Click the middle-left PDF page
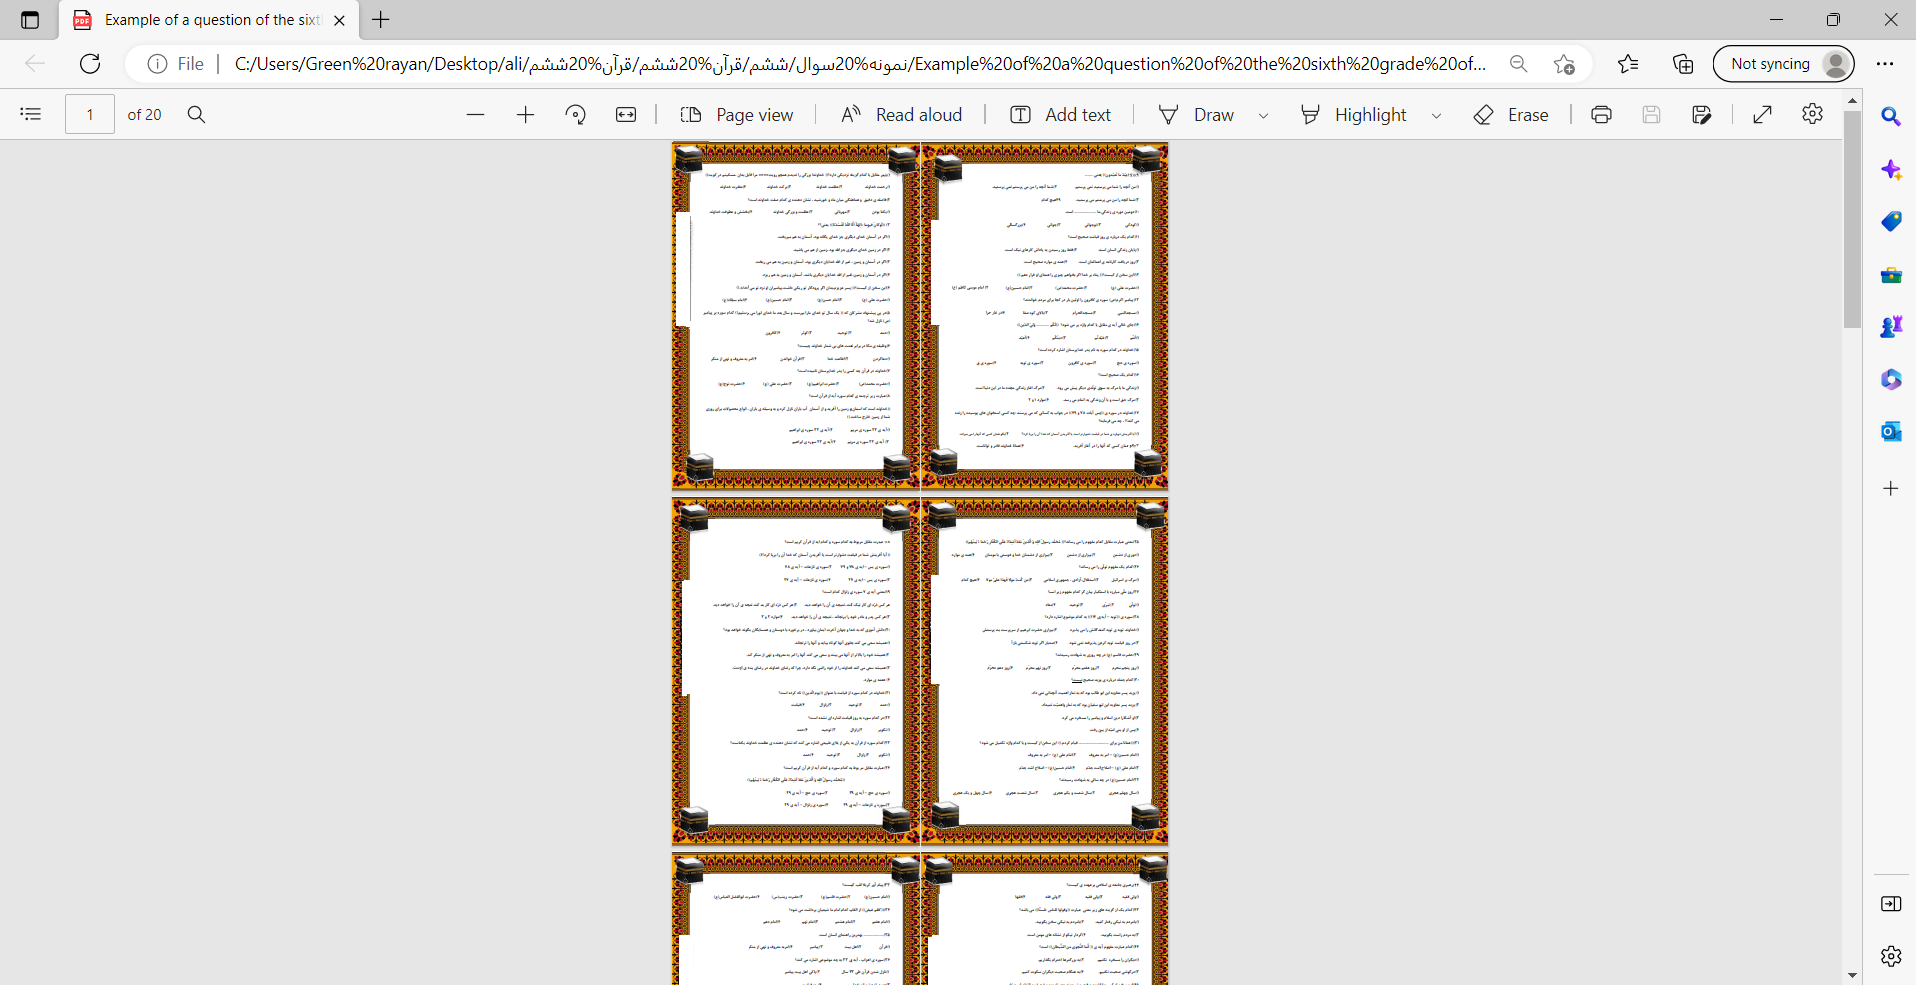 (795, 671)
